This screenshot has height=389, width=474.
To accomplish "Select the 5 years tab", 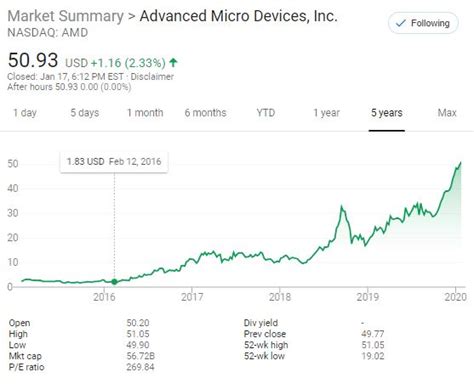I will [387, 113].
